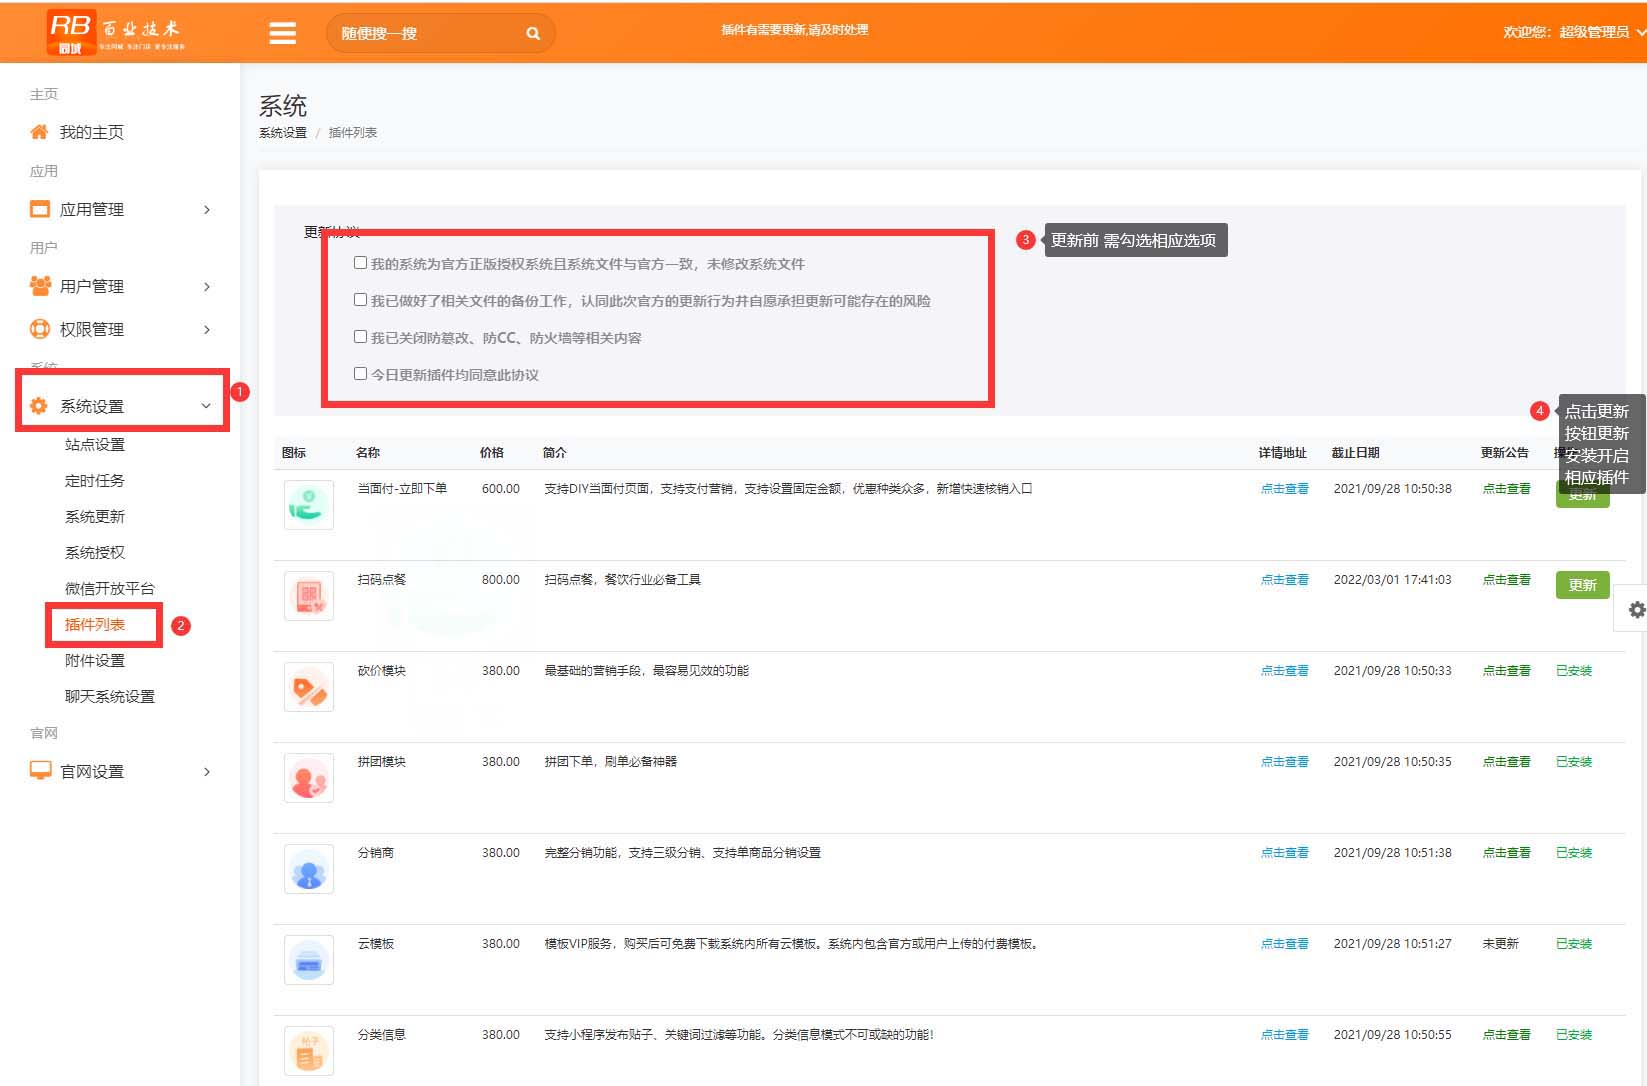Expand the 应用管理 sidebar menu
This screenshot has height=1086, width=1647.
(120, 209)
